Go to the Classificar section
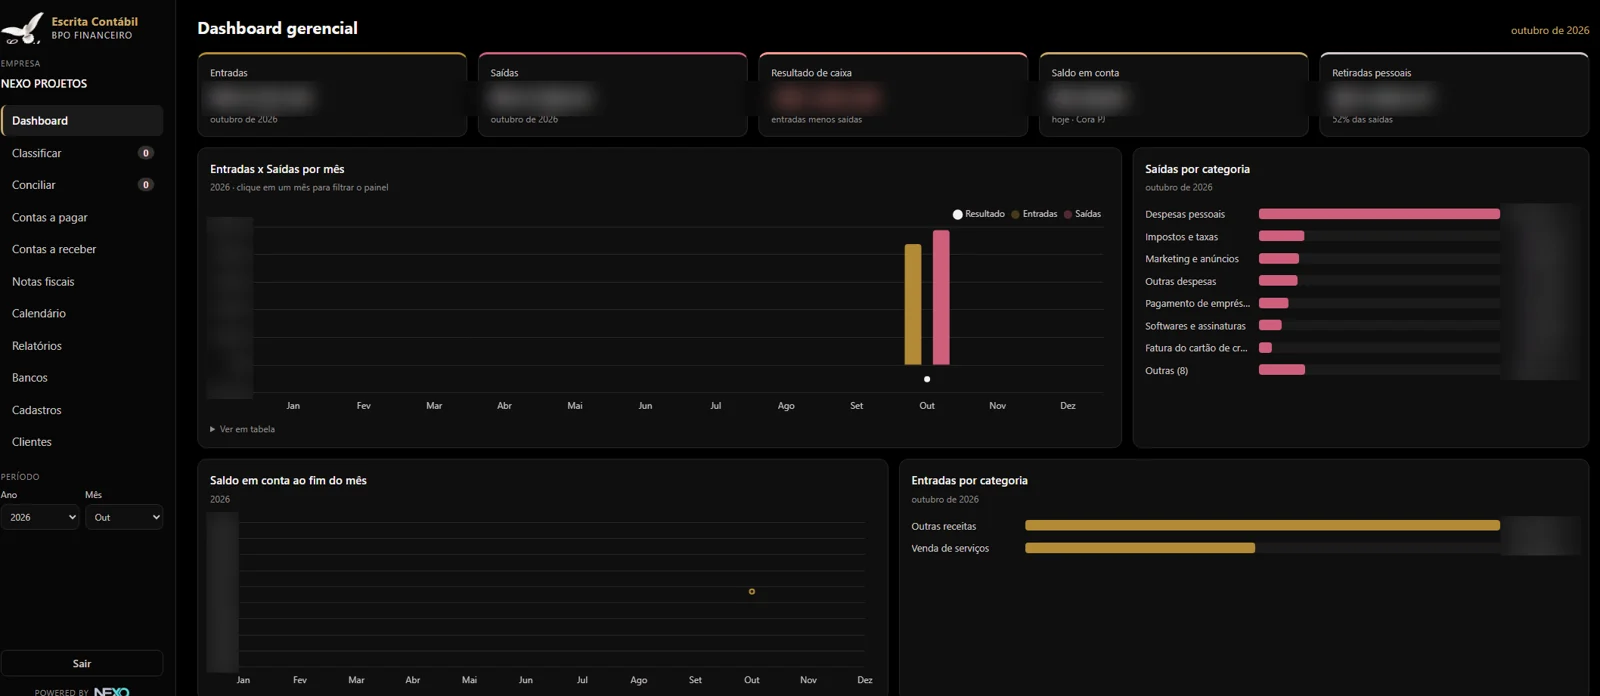Viewport: 1600px width, 696px height. click(82, 153)
